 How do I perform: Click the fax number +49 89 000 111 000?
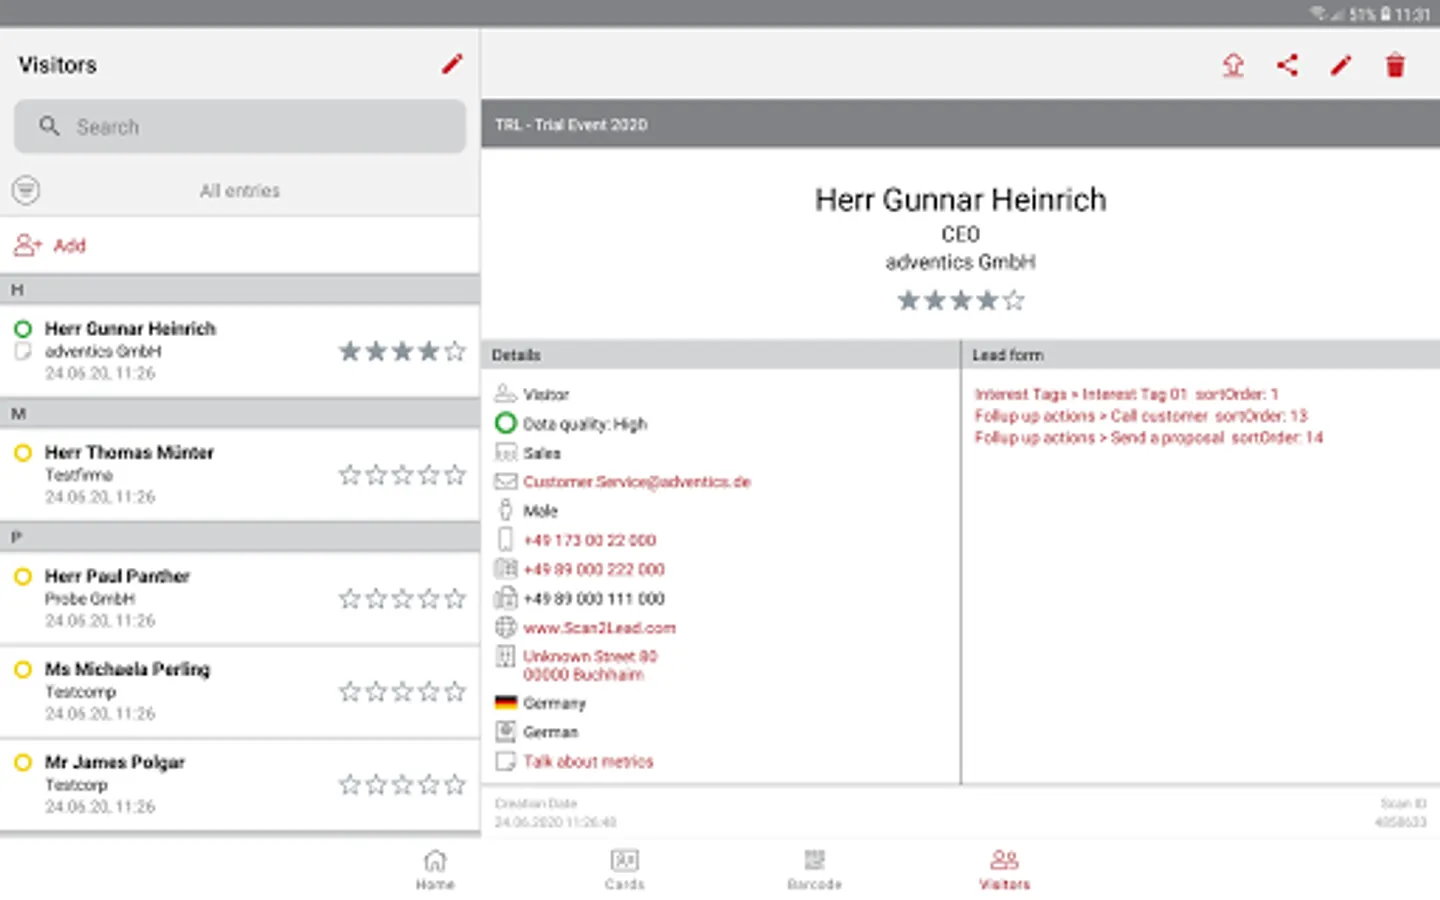594,598
